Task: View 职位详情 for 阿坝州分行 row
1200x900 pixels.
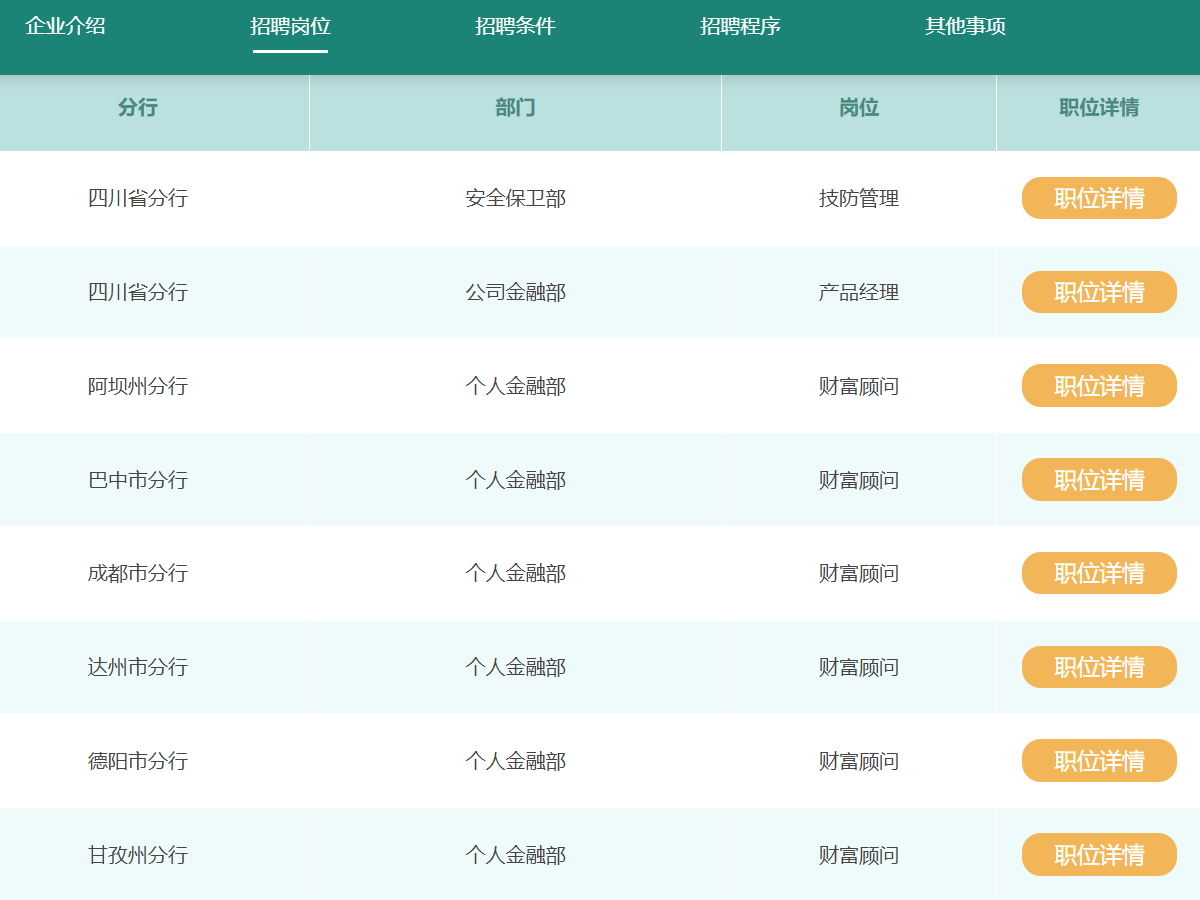Action: coord(1099,386)
